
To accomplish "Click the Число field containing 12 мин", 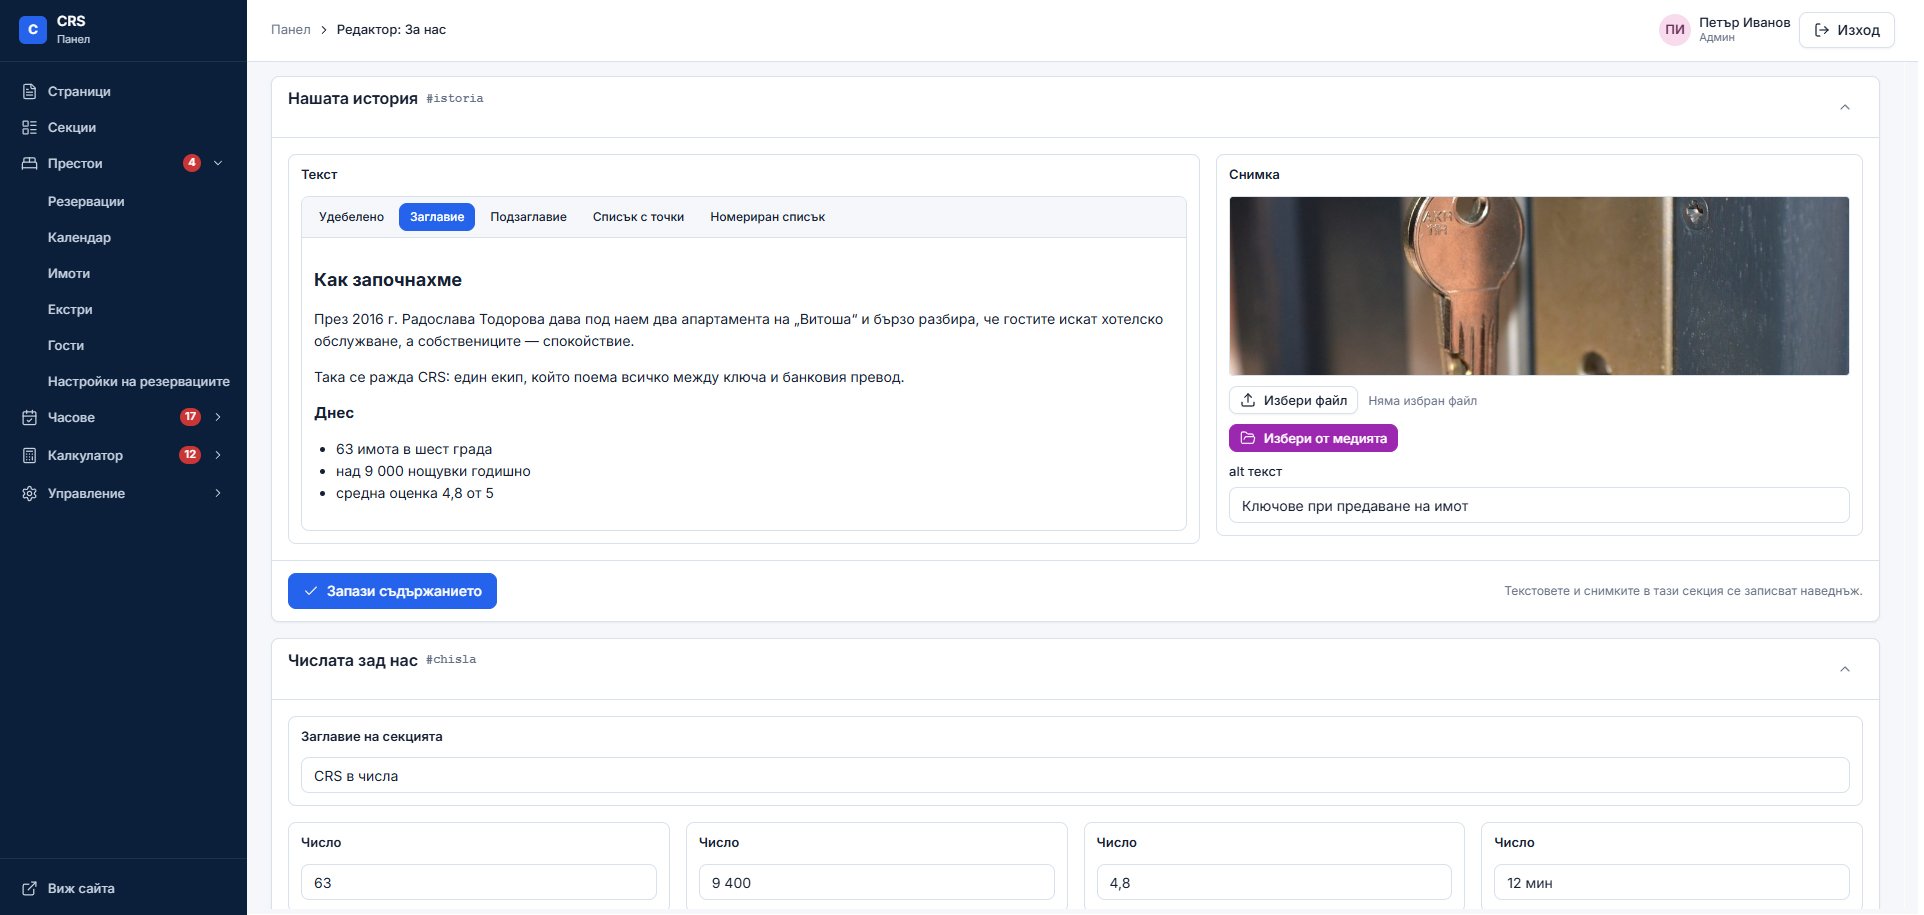I will point(1672,882).
